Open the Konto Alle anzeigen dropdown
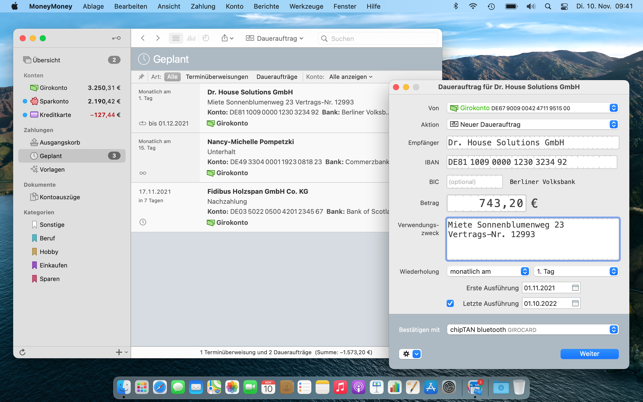643x402 pixels. coord(351,77)
